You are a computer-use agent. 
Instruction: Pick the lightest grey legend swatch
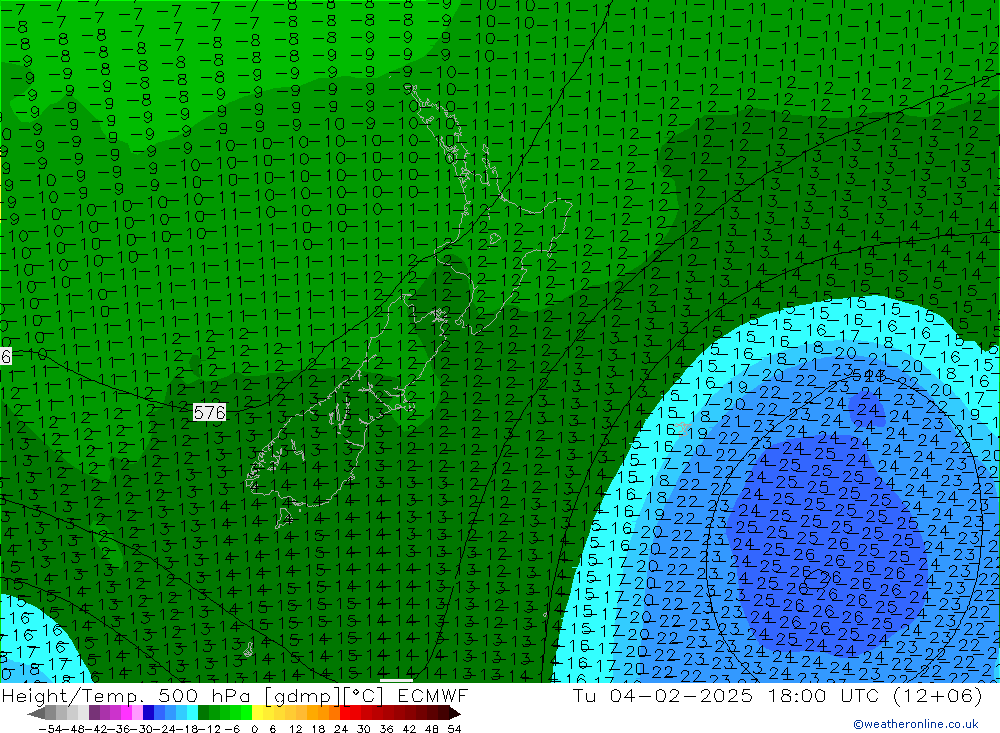(83, 712)
